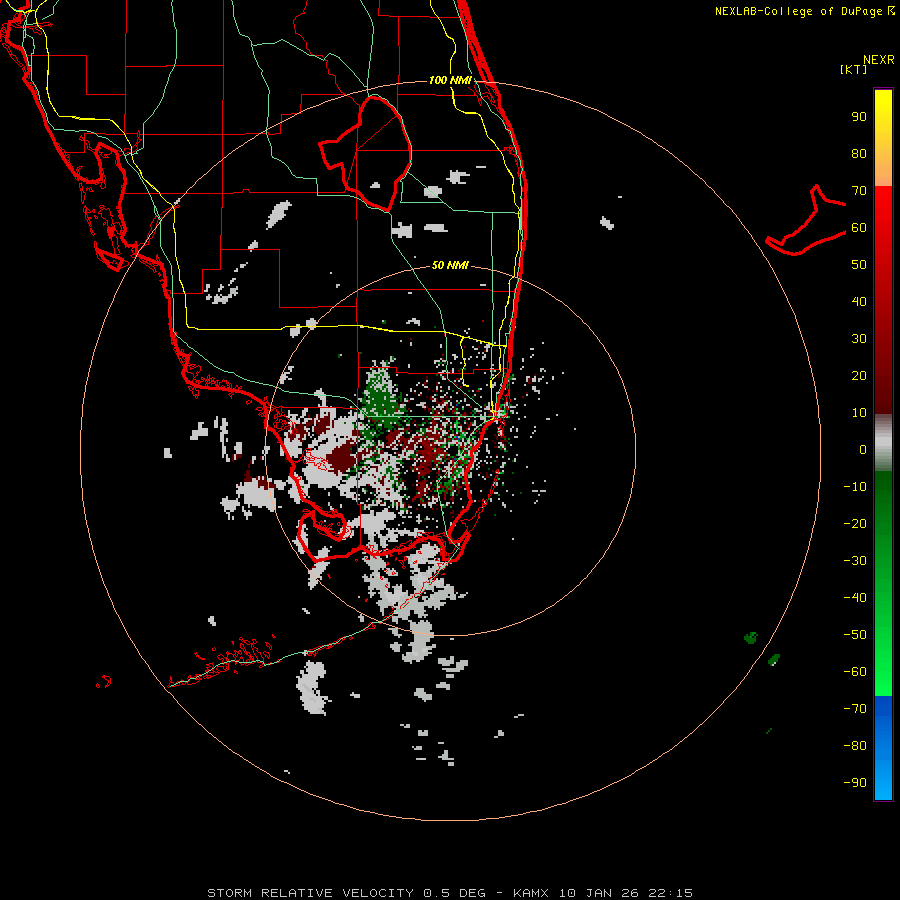Select the 90 value on velocity scale
This screenshot has height=900, width=900.
pyautogui.click(x=859, y=117)
